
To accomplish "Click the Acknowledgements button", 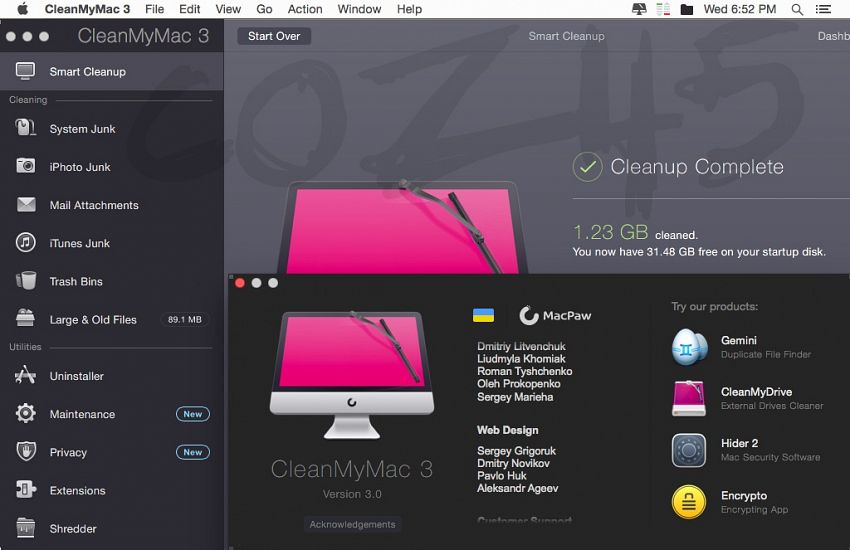I will click(352, 525).
